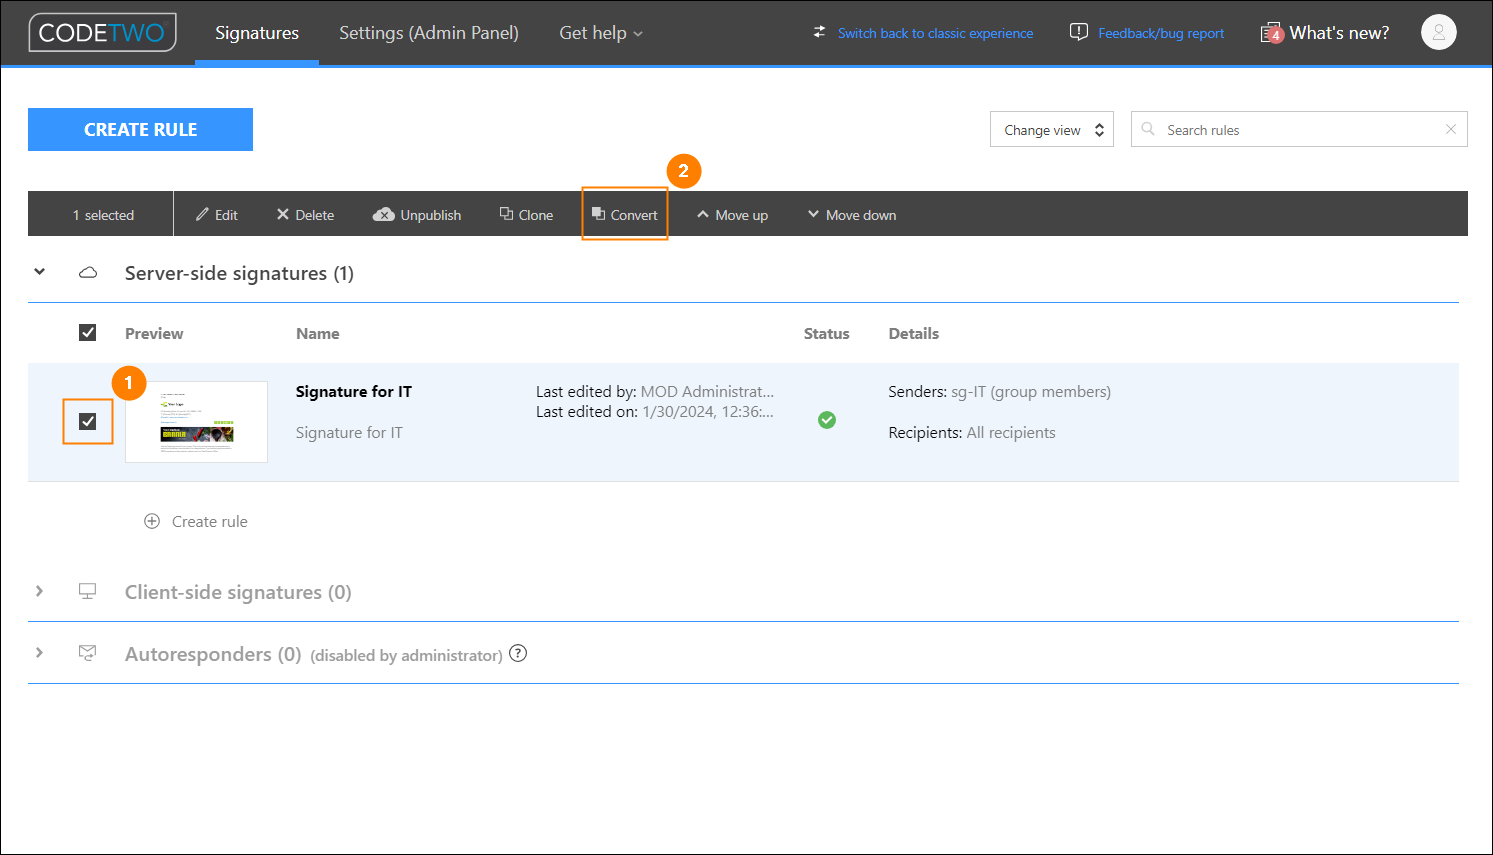The image size is (1493, 855).
Task: Click the CREATE RULE button
Action: pyautogui.click(x=140, y=129)
